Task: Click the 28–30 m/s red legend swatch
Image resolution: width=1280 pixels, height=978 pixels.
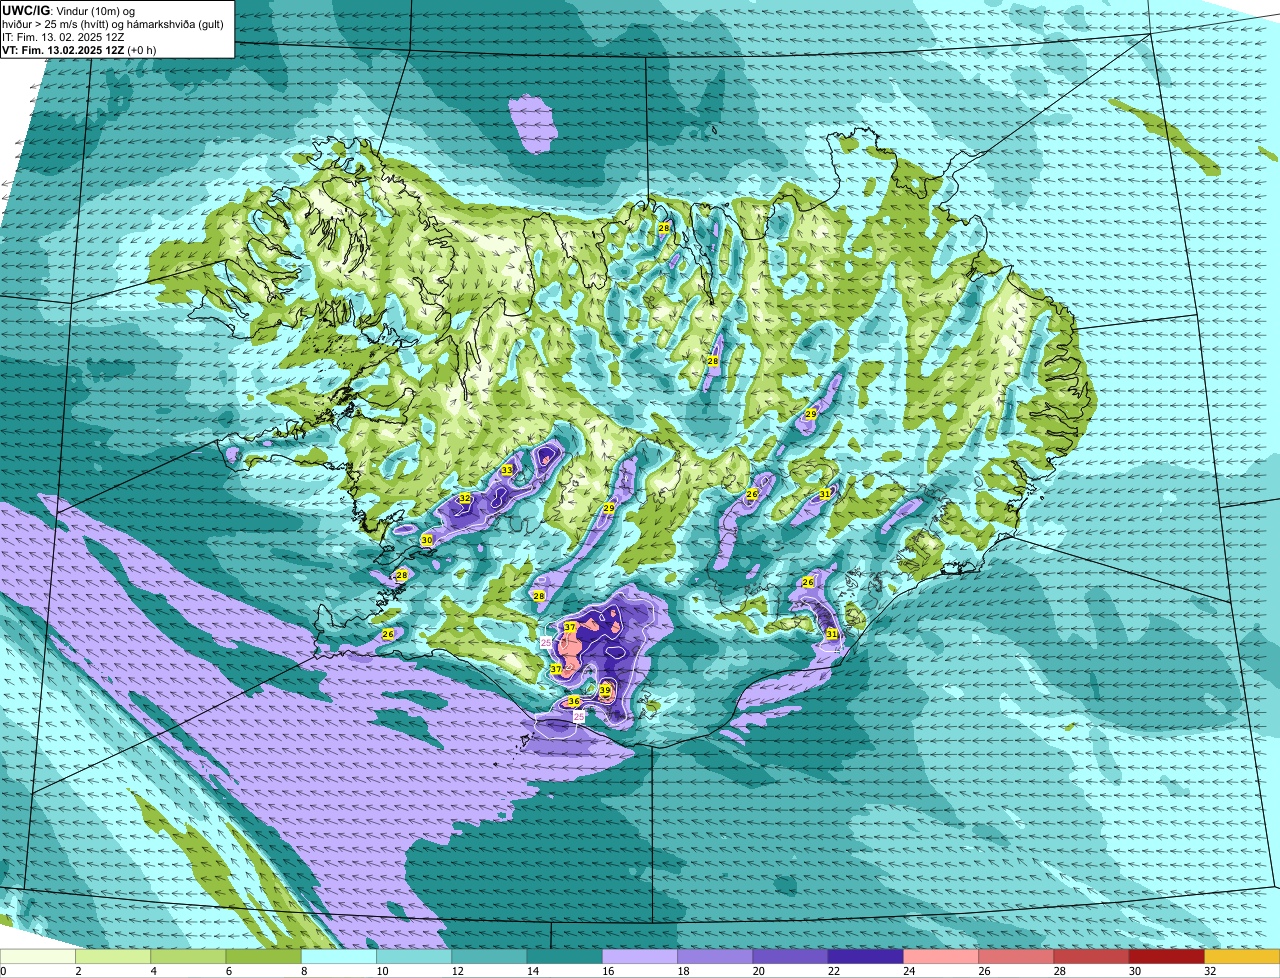Action: [1092, 956]
